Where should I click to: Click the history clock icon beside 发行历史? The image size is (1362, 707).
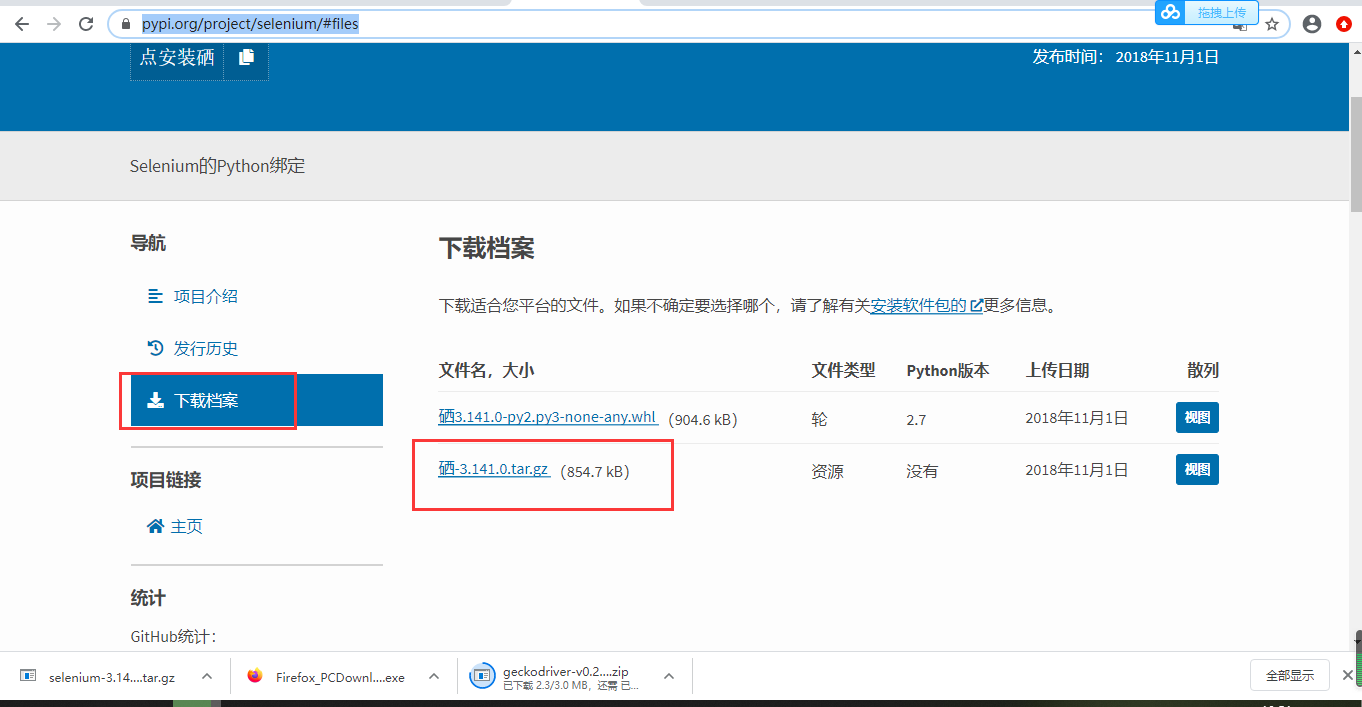(x=155, y=348)
